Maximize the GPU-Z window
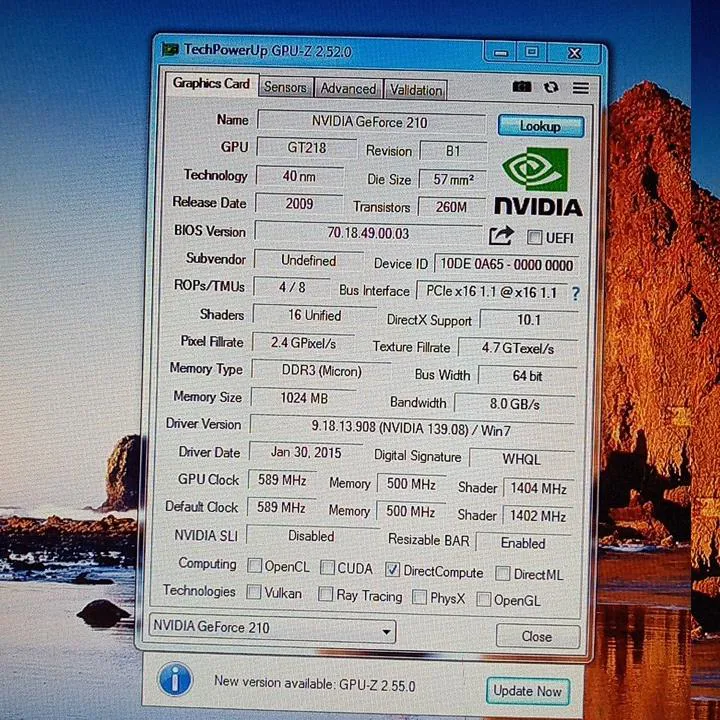The image size is (720, 720). tap(532, 52)
